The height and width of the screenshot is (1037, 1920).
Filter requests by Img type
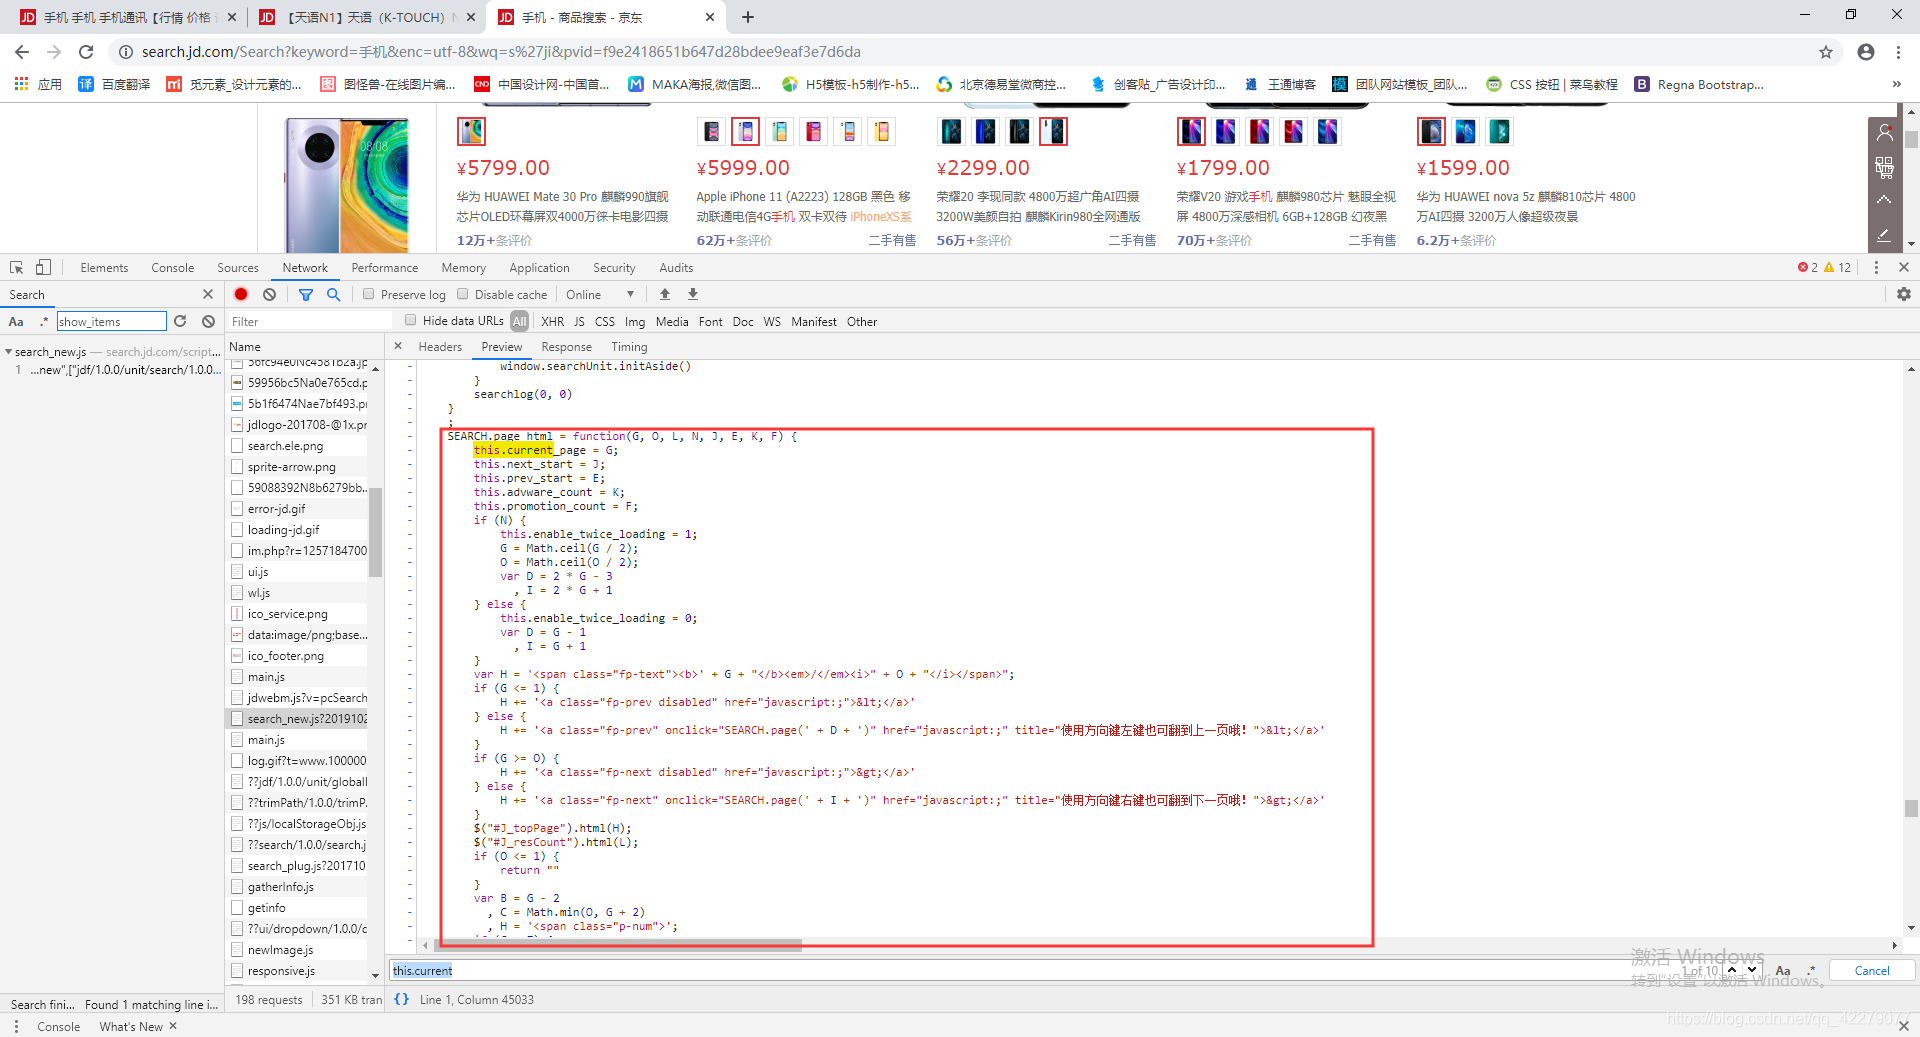635,321
